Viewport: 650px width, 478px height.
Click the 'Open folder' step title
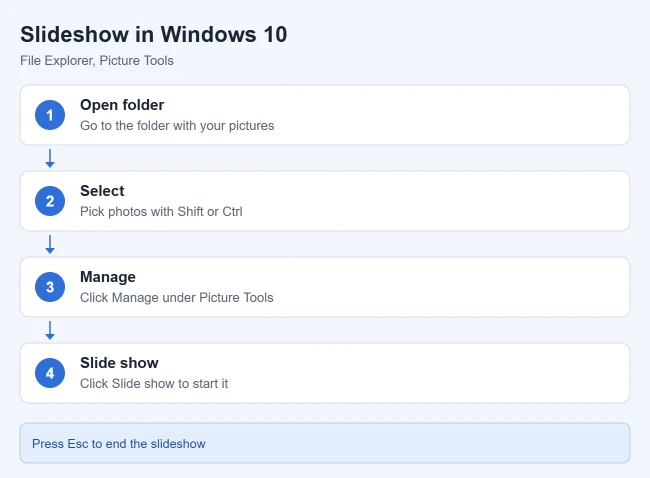point(122,105)
